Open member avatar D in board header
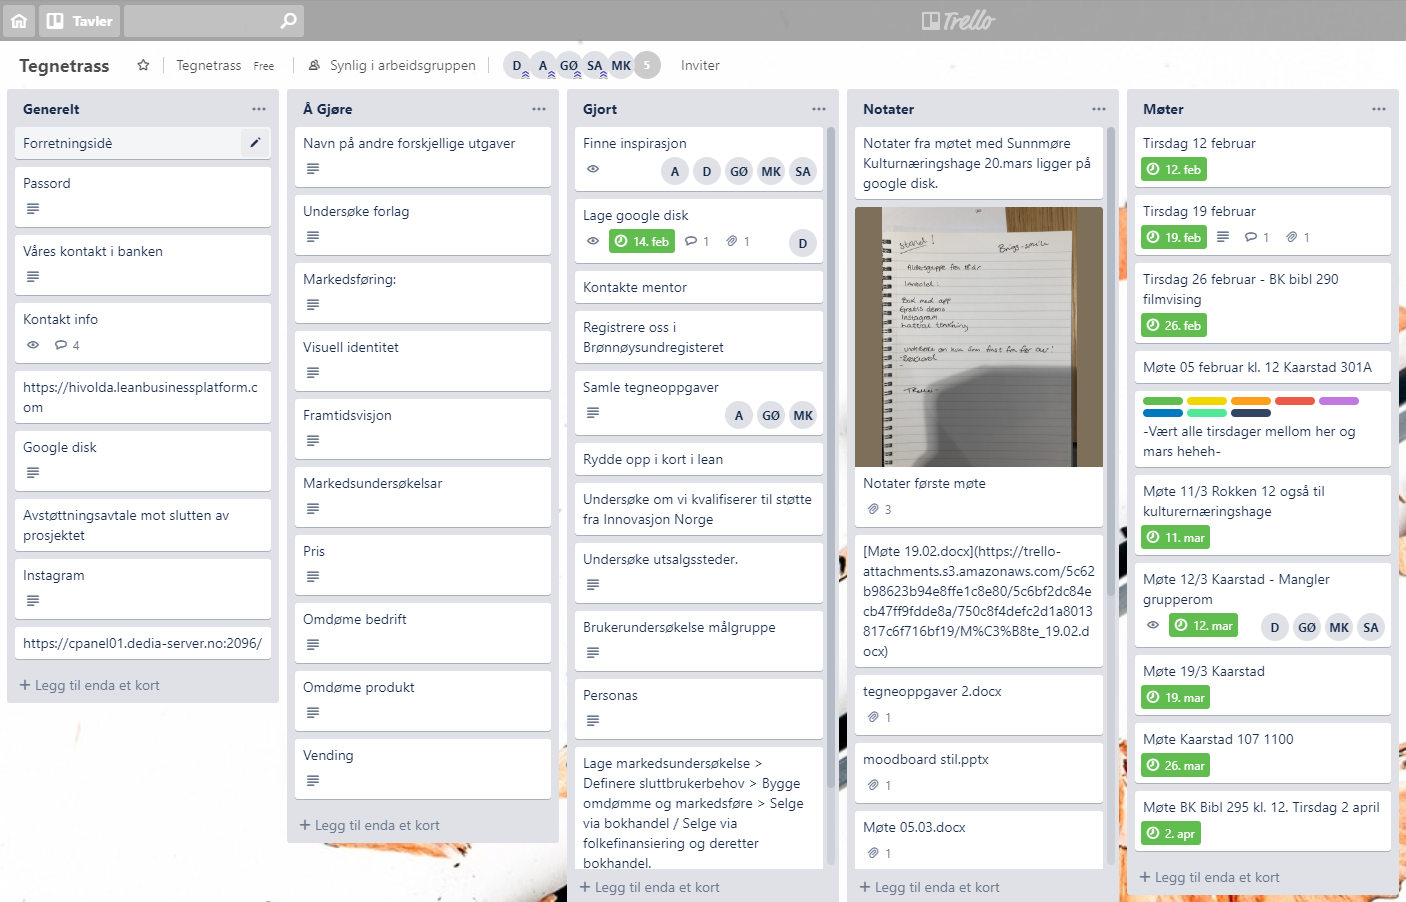The image size is (1406, 902). click(516, 65)
